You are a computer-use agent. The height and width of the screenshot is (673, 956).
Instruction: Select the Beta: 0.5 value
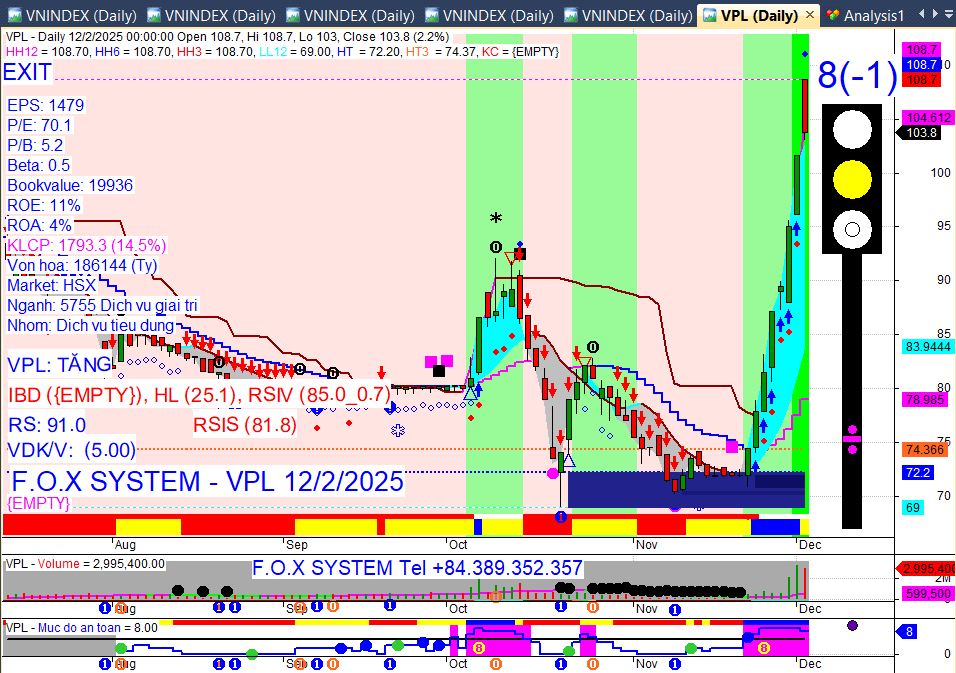click(38, 165)
